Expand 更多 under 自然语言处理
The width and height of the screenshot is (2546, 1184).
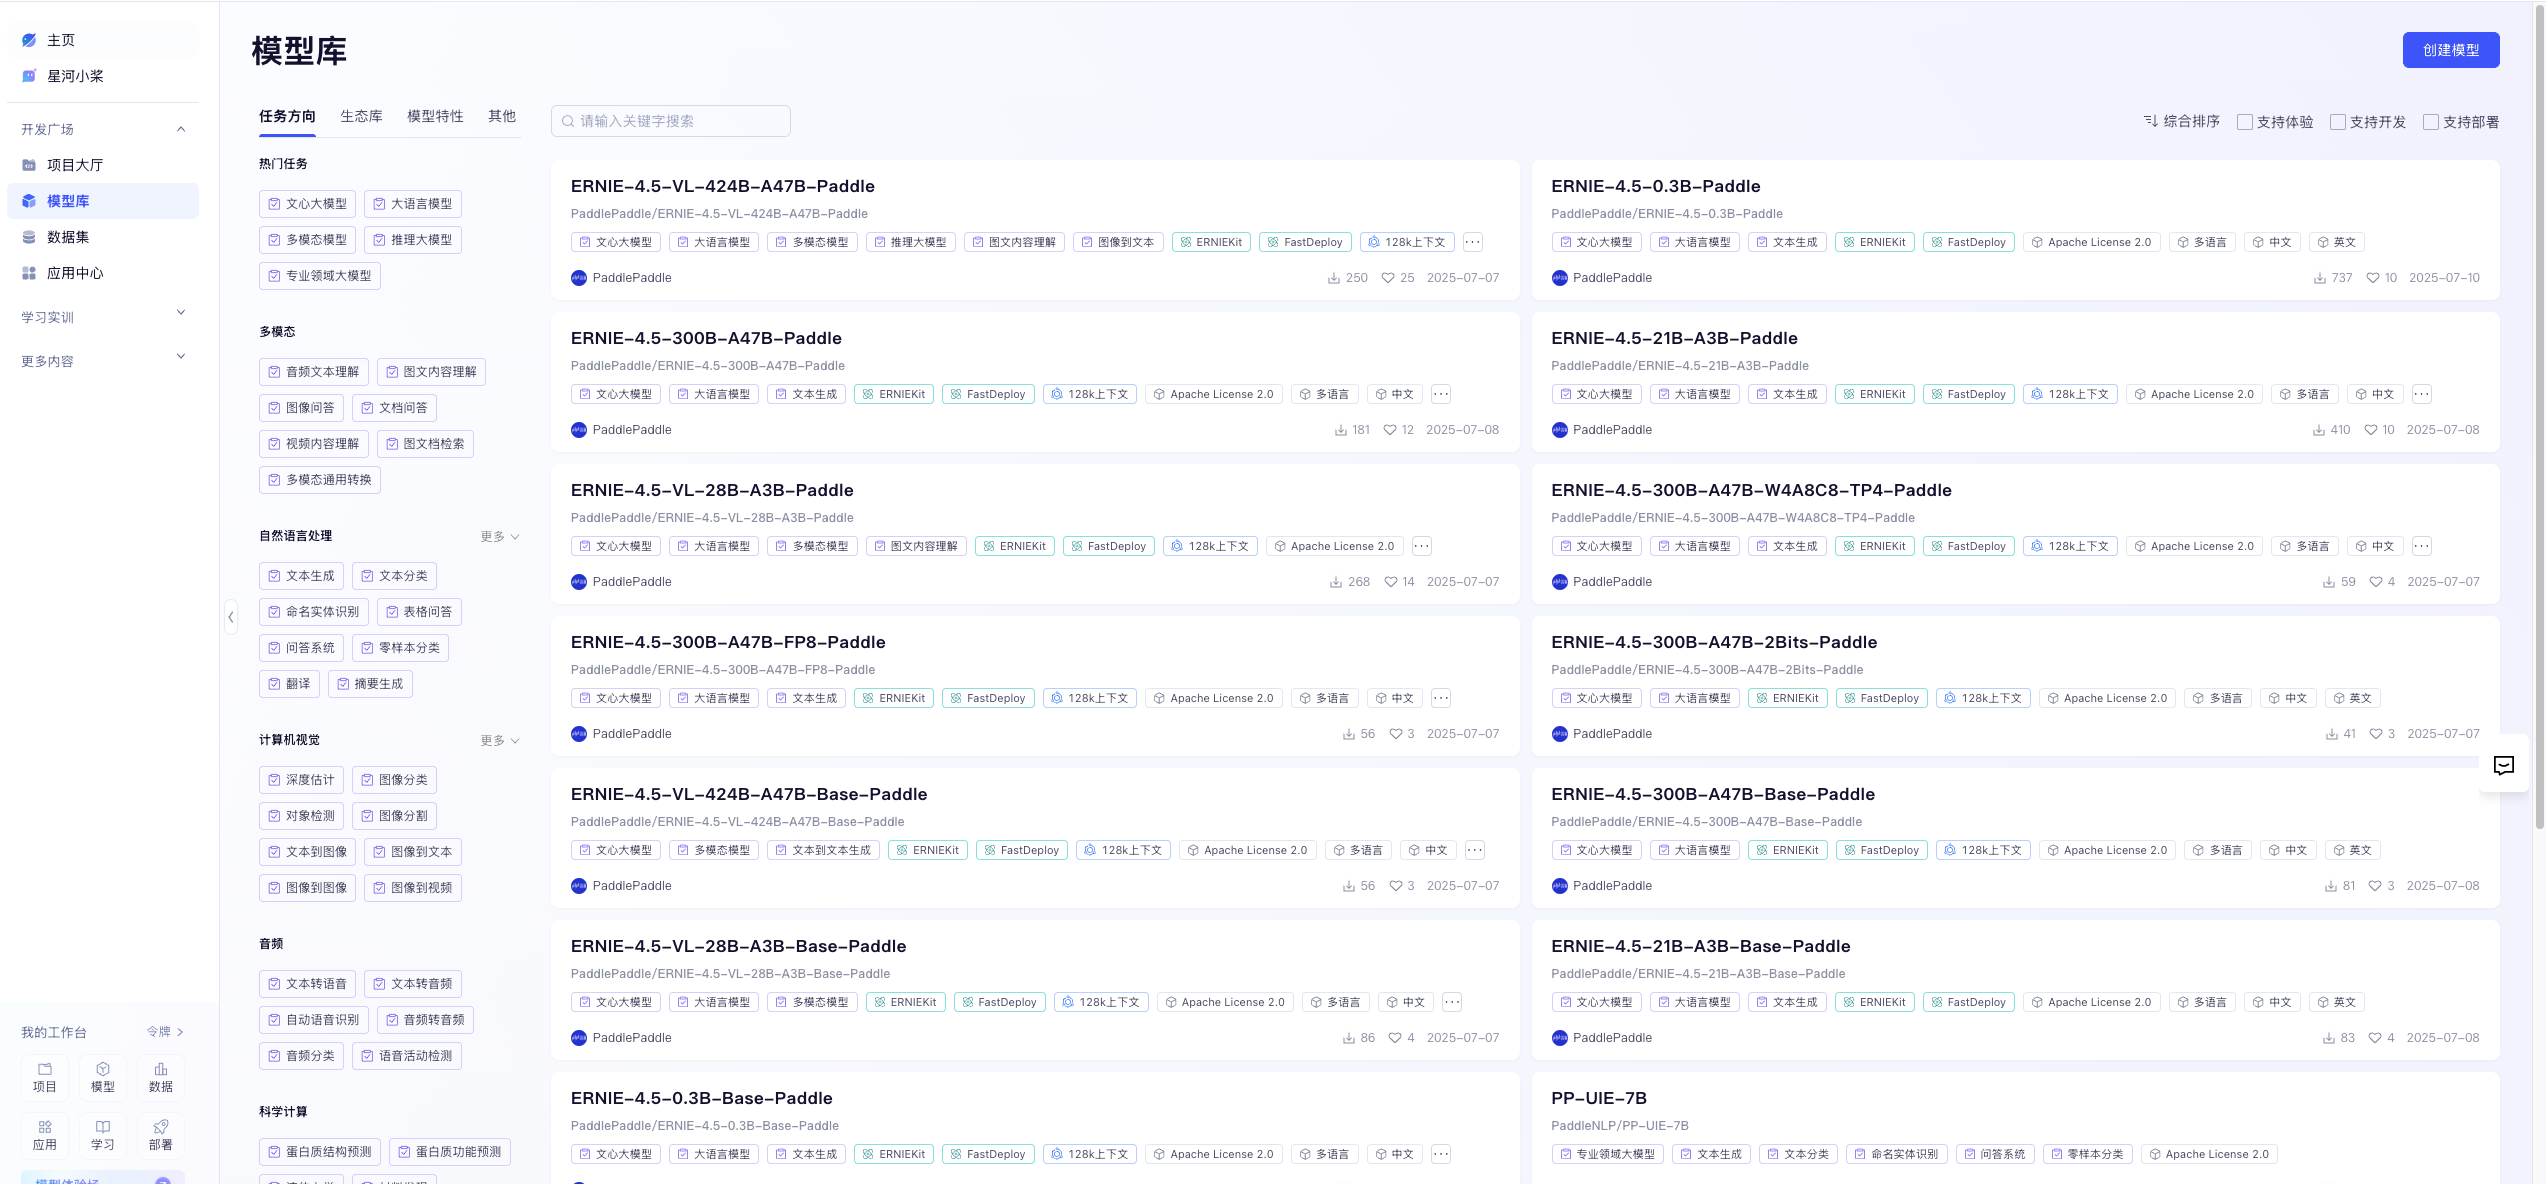pyautogui.click(x=499, y=537)
